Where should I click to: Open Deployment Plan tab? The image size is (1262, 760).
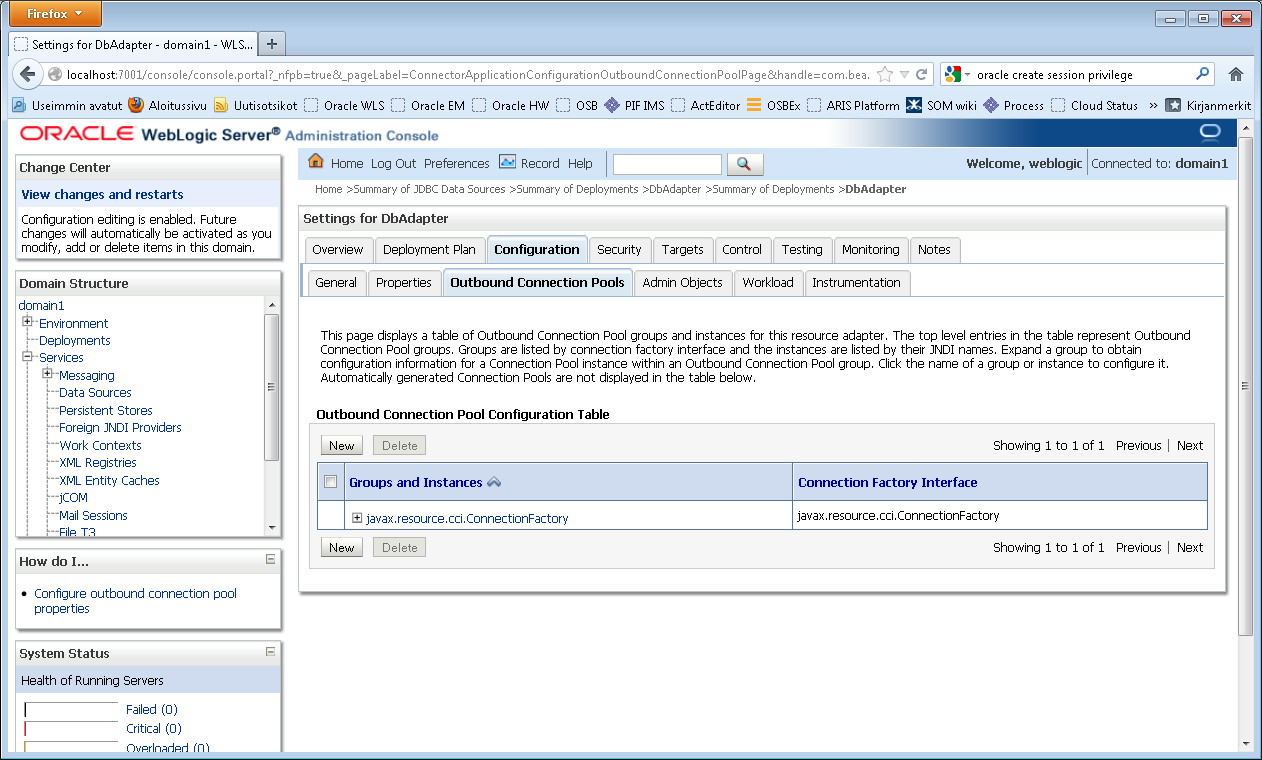[430, 250]
